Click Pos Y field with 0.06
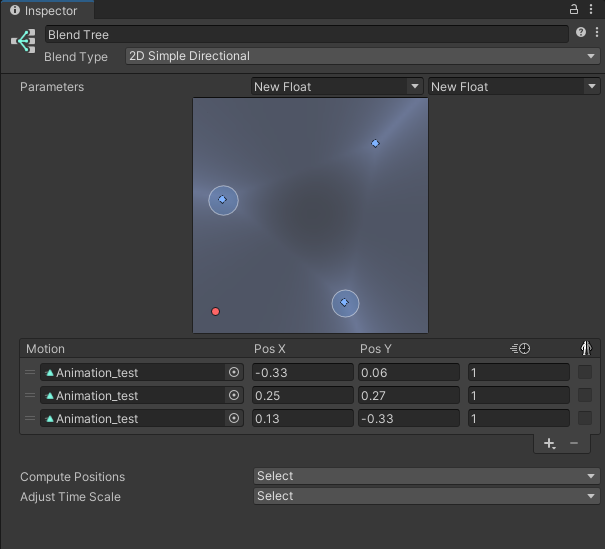The height and width of the screenshot is (549, 605). (x=409, y=372)
